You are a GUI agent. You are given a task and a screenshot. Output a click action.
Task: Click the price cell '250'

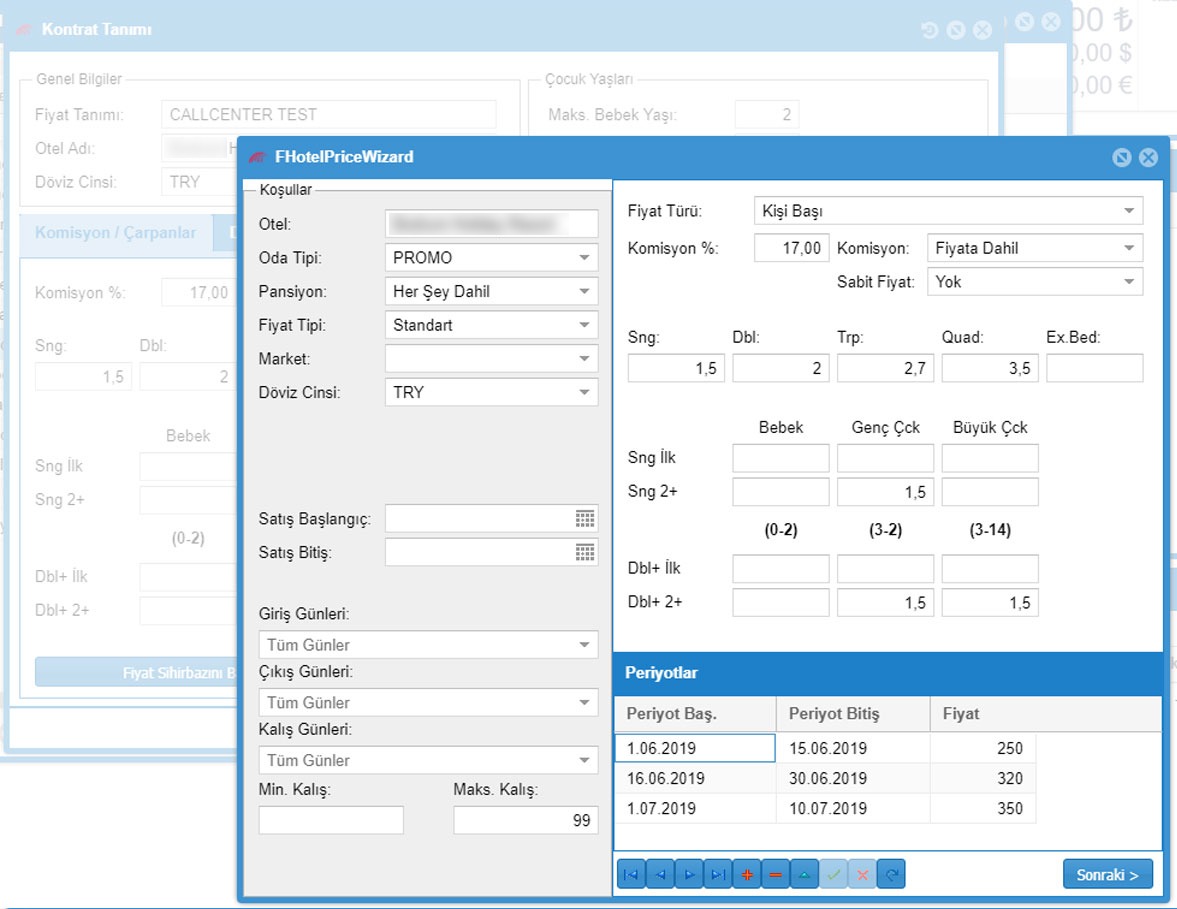click(x=983, y=748)
